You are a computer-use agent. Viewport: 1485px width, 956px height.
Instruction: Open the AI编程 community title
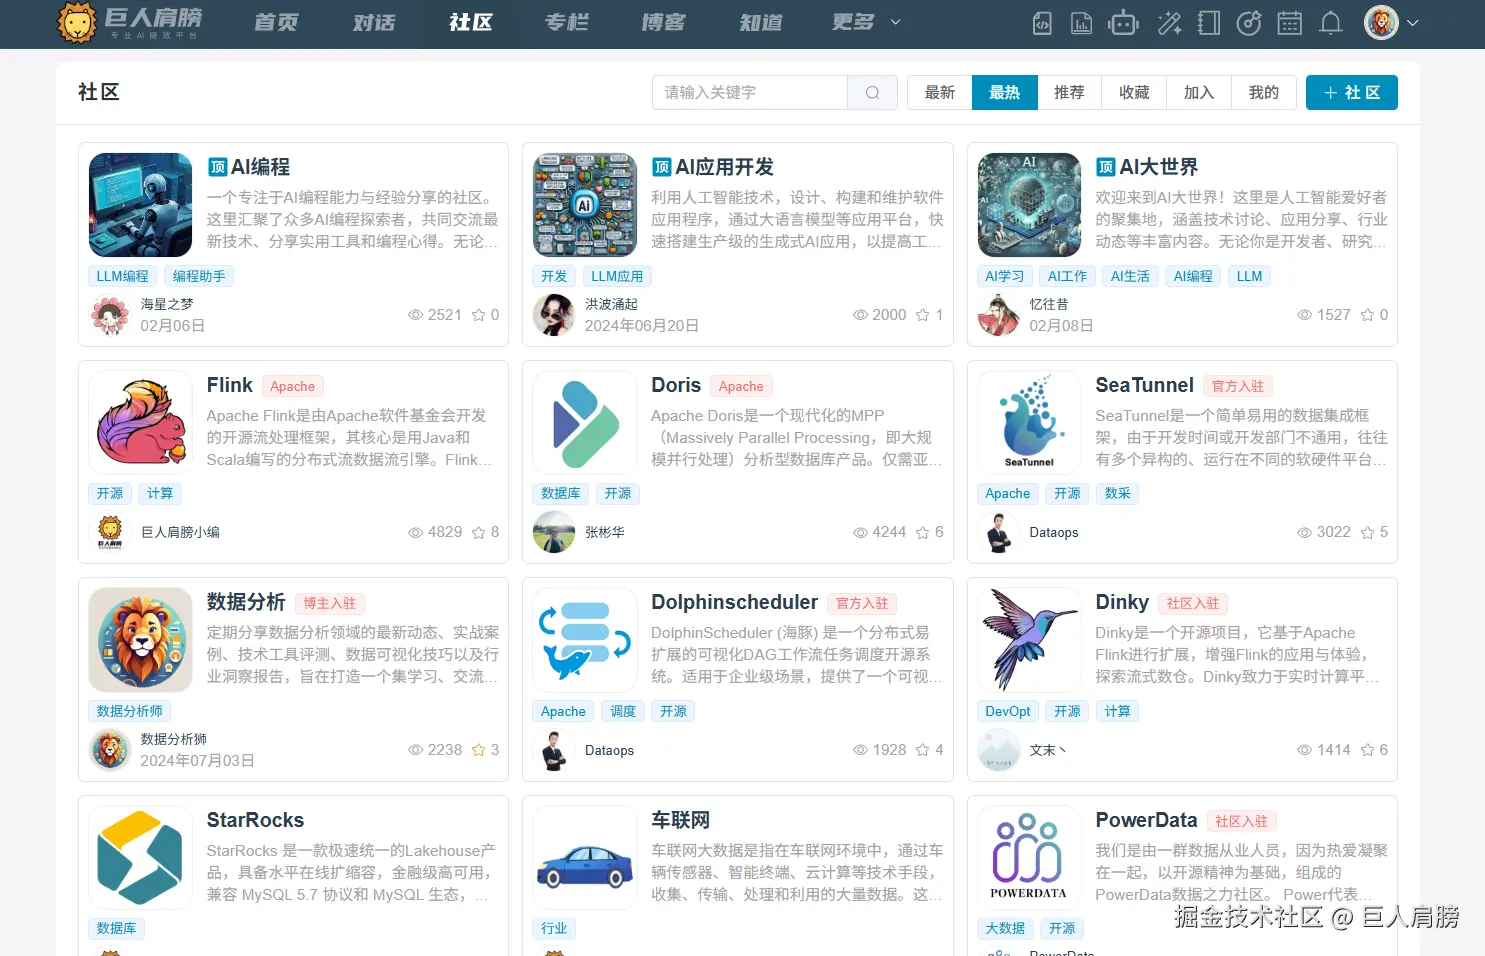261,167
